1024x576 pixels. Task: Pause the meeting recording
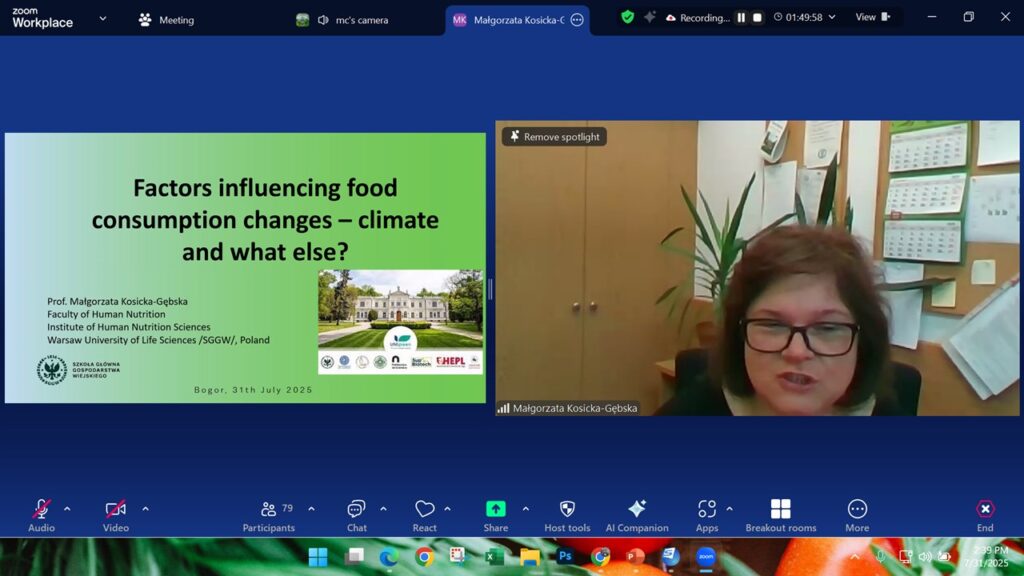click(741, 18)
